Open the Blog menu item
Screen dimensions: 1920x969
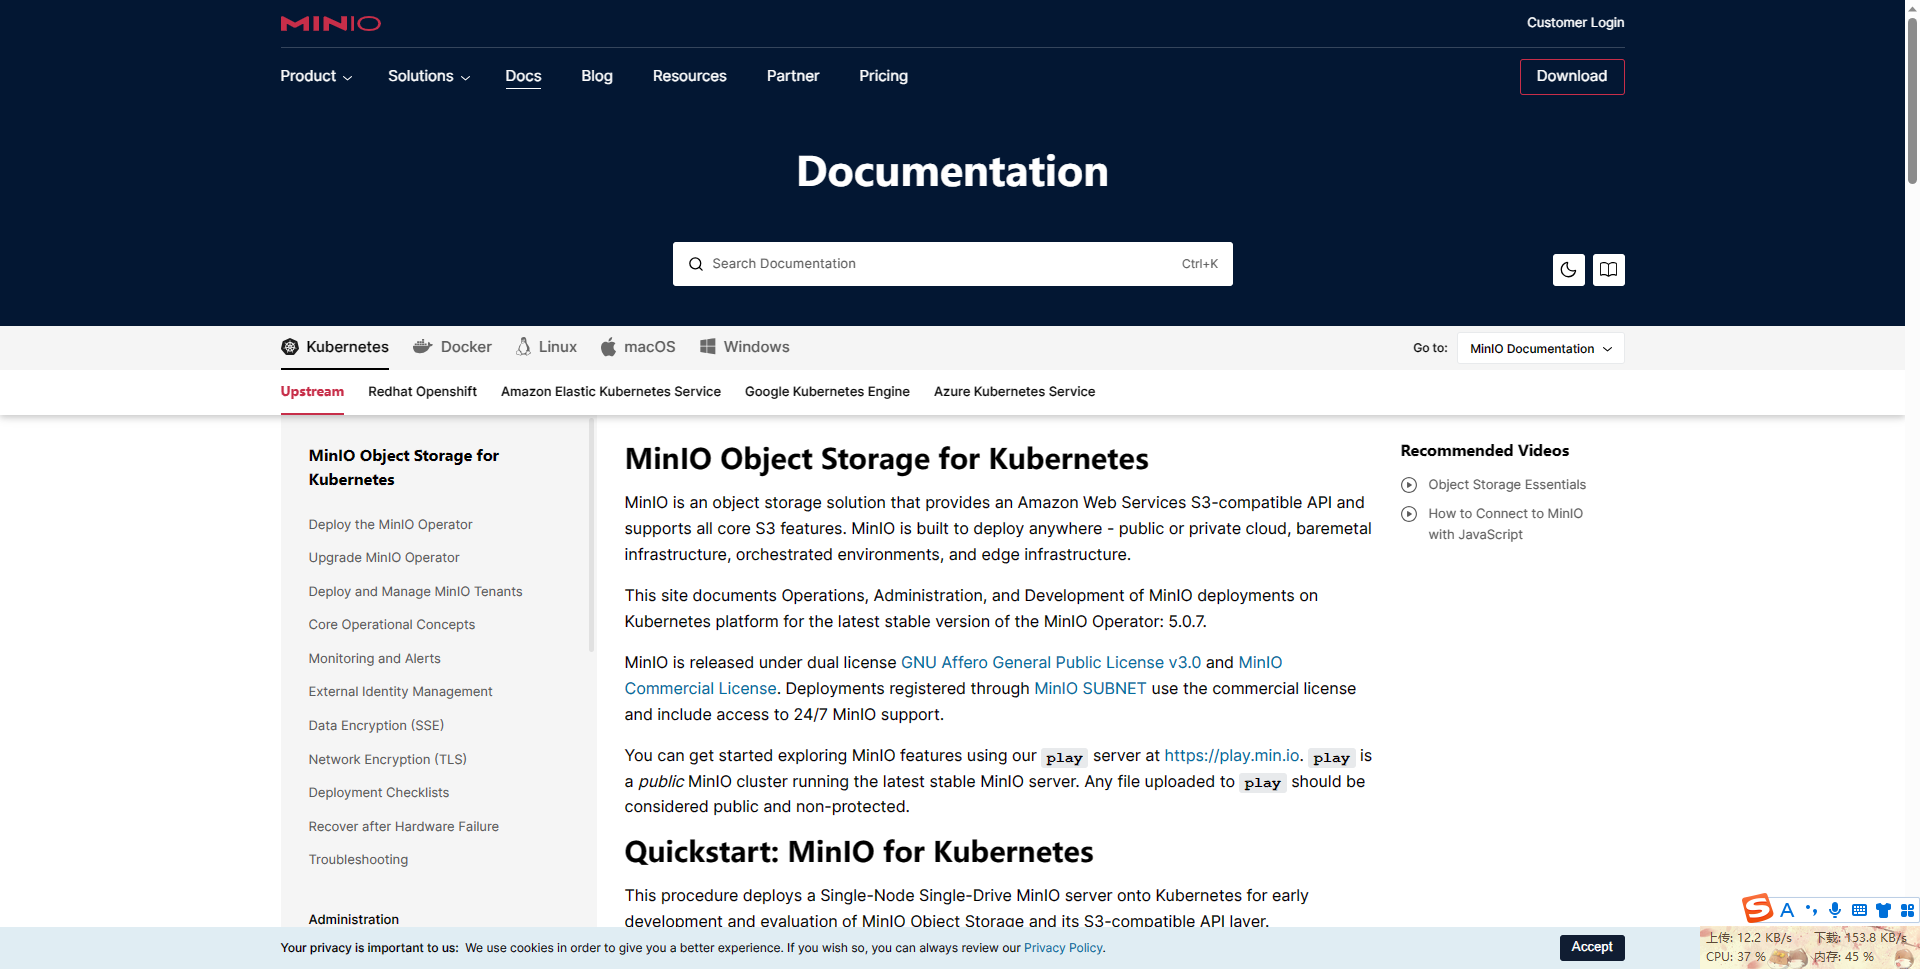click(x=597, y=76)
